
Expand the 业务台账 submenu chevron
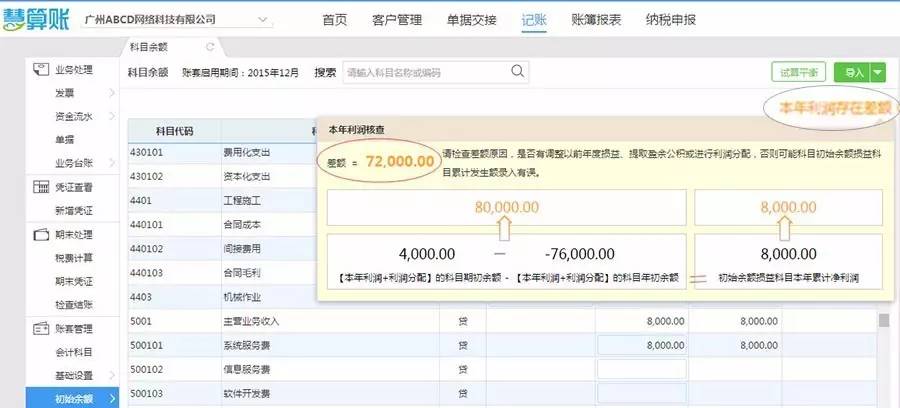(111, 163)
